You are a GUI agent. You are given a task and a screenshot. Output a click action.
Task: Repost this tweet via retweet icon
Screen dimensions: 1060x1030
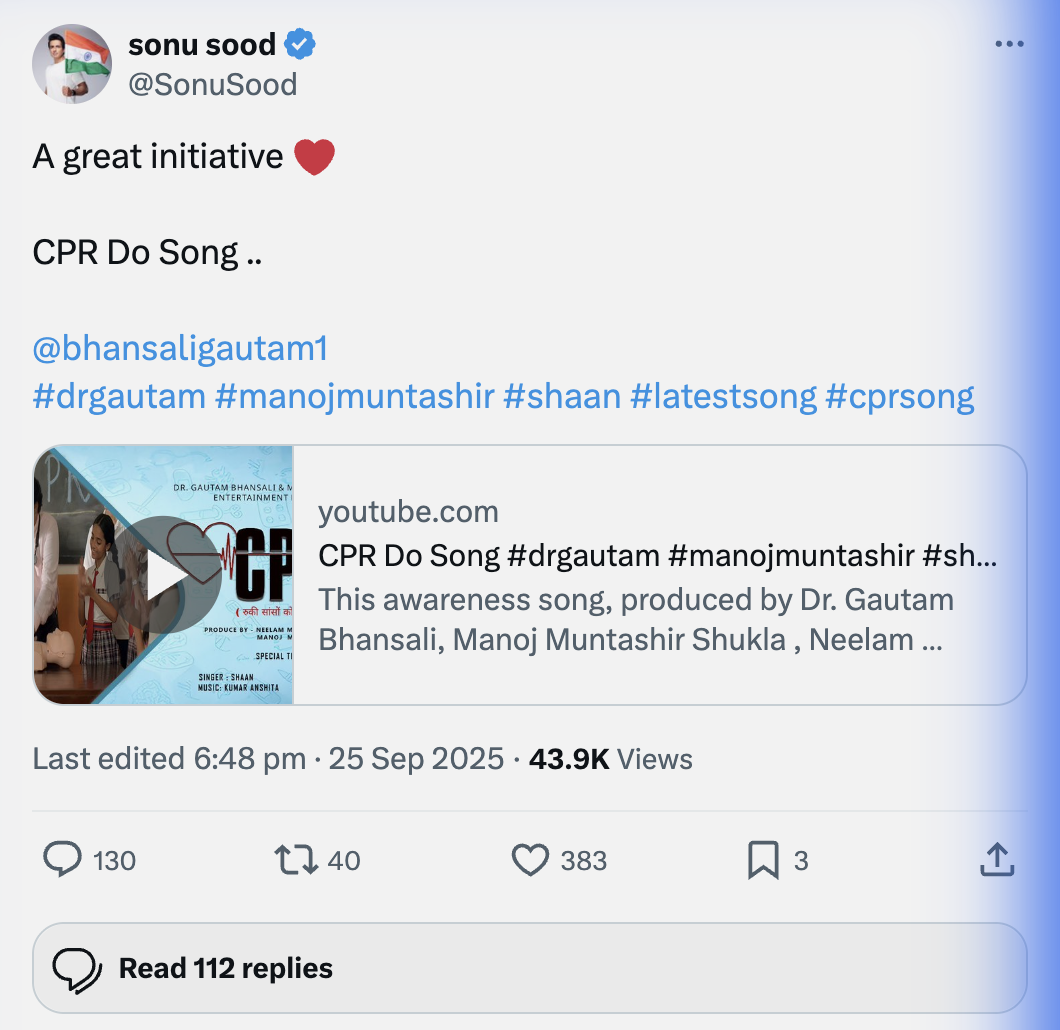[x=296, y=860]
